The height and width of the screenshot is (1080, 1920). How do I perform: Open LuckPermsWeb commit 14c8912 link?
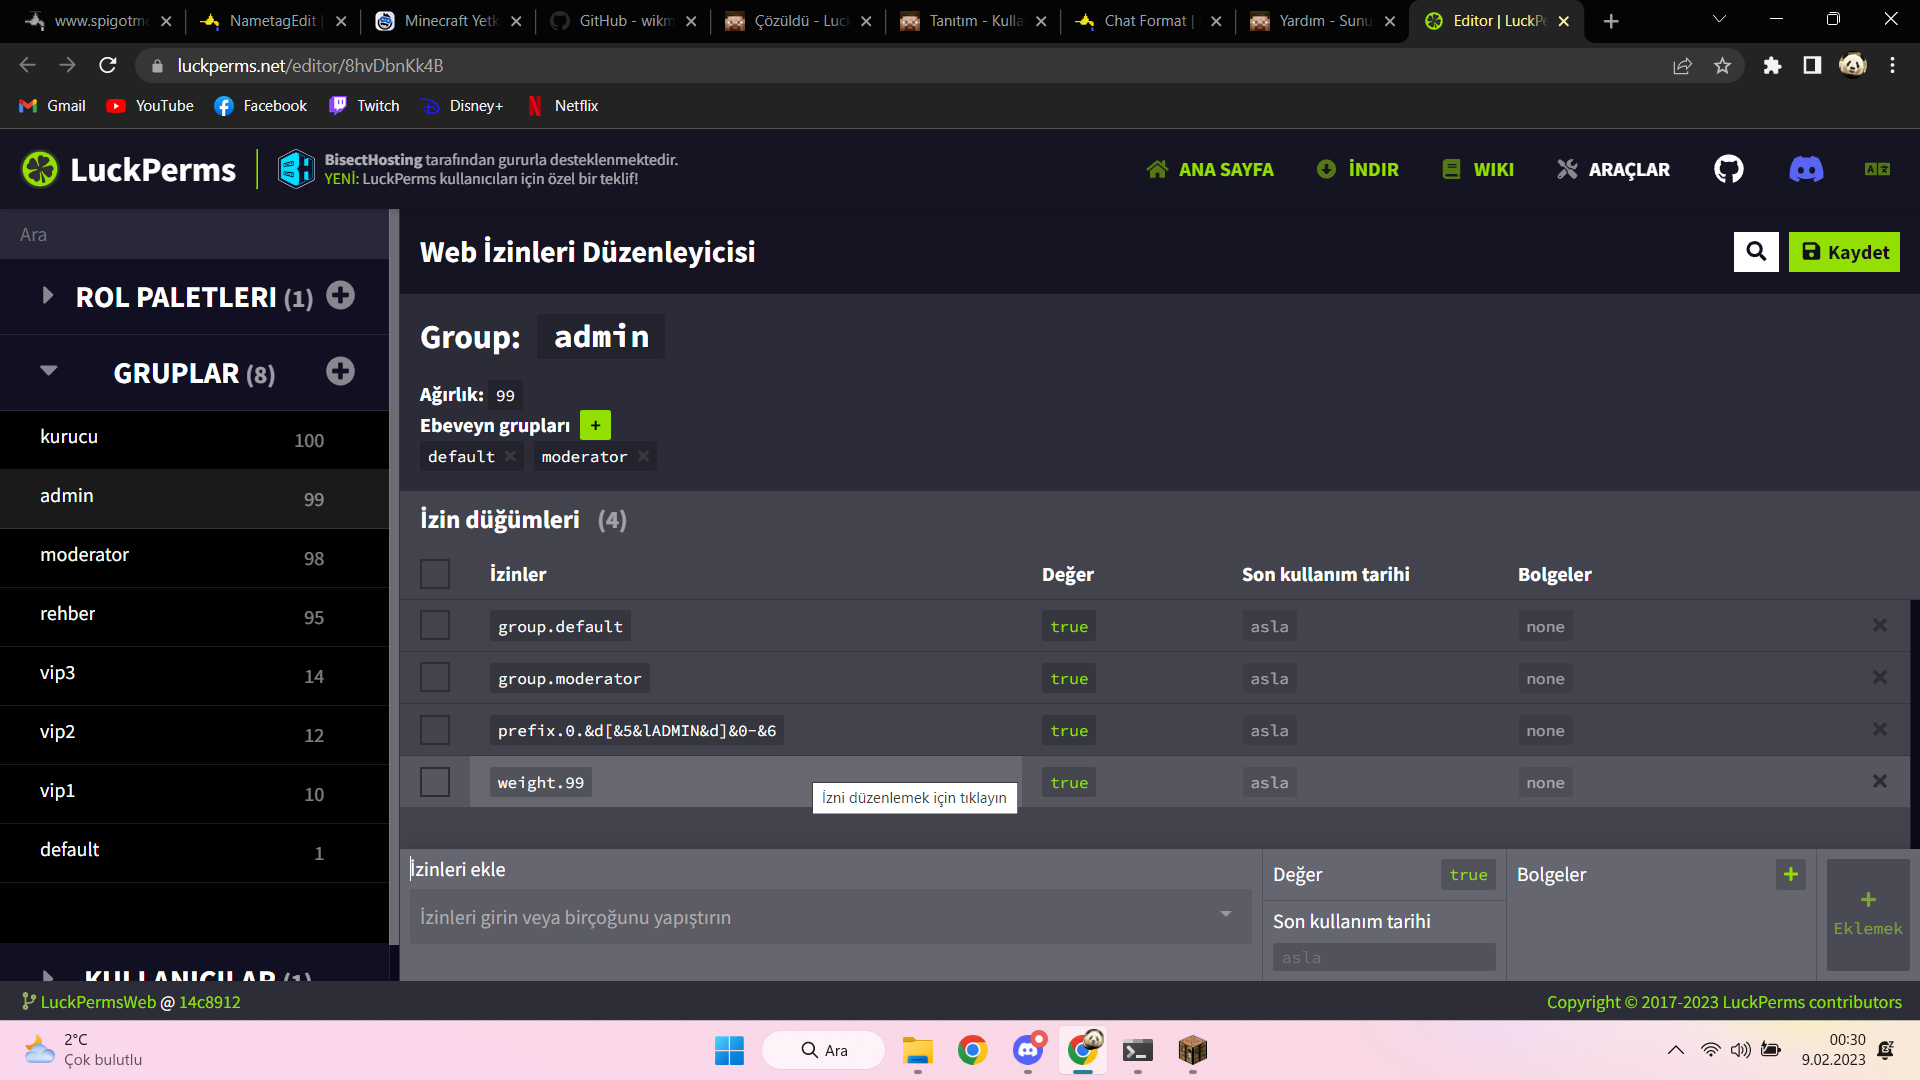(x=209, y=1002)
